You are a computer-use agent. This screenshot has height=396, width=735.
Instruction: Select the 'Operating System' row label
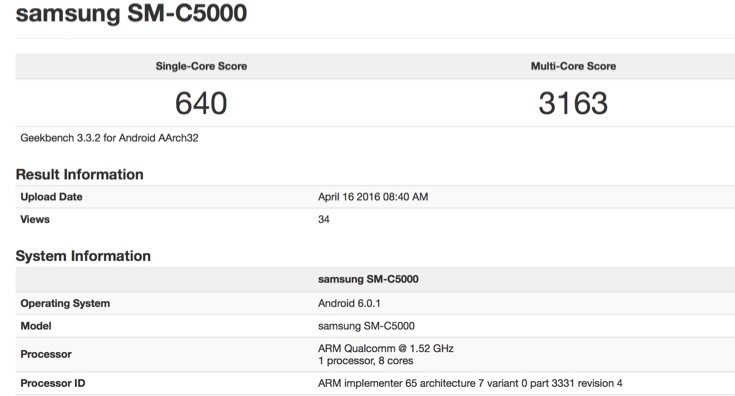pos(65,303)
